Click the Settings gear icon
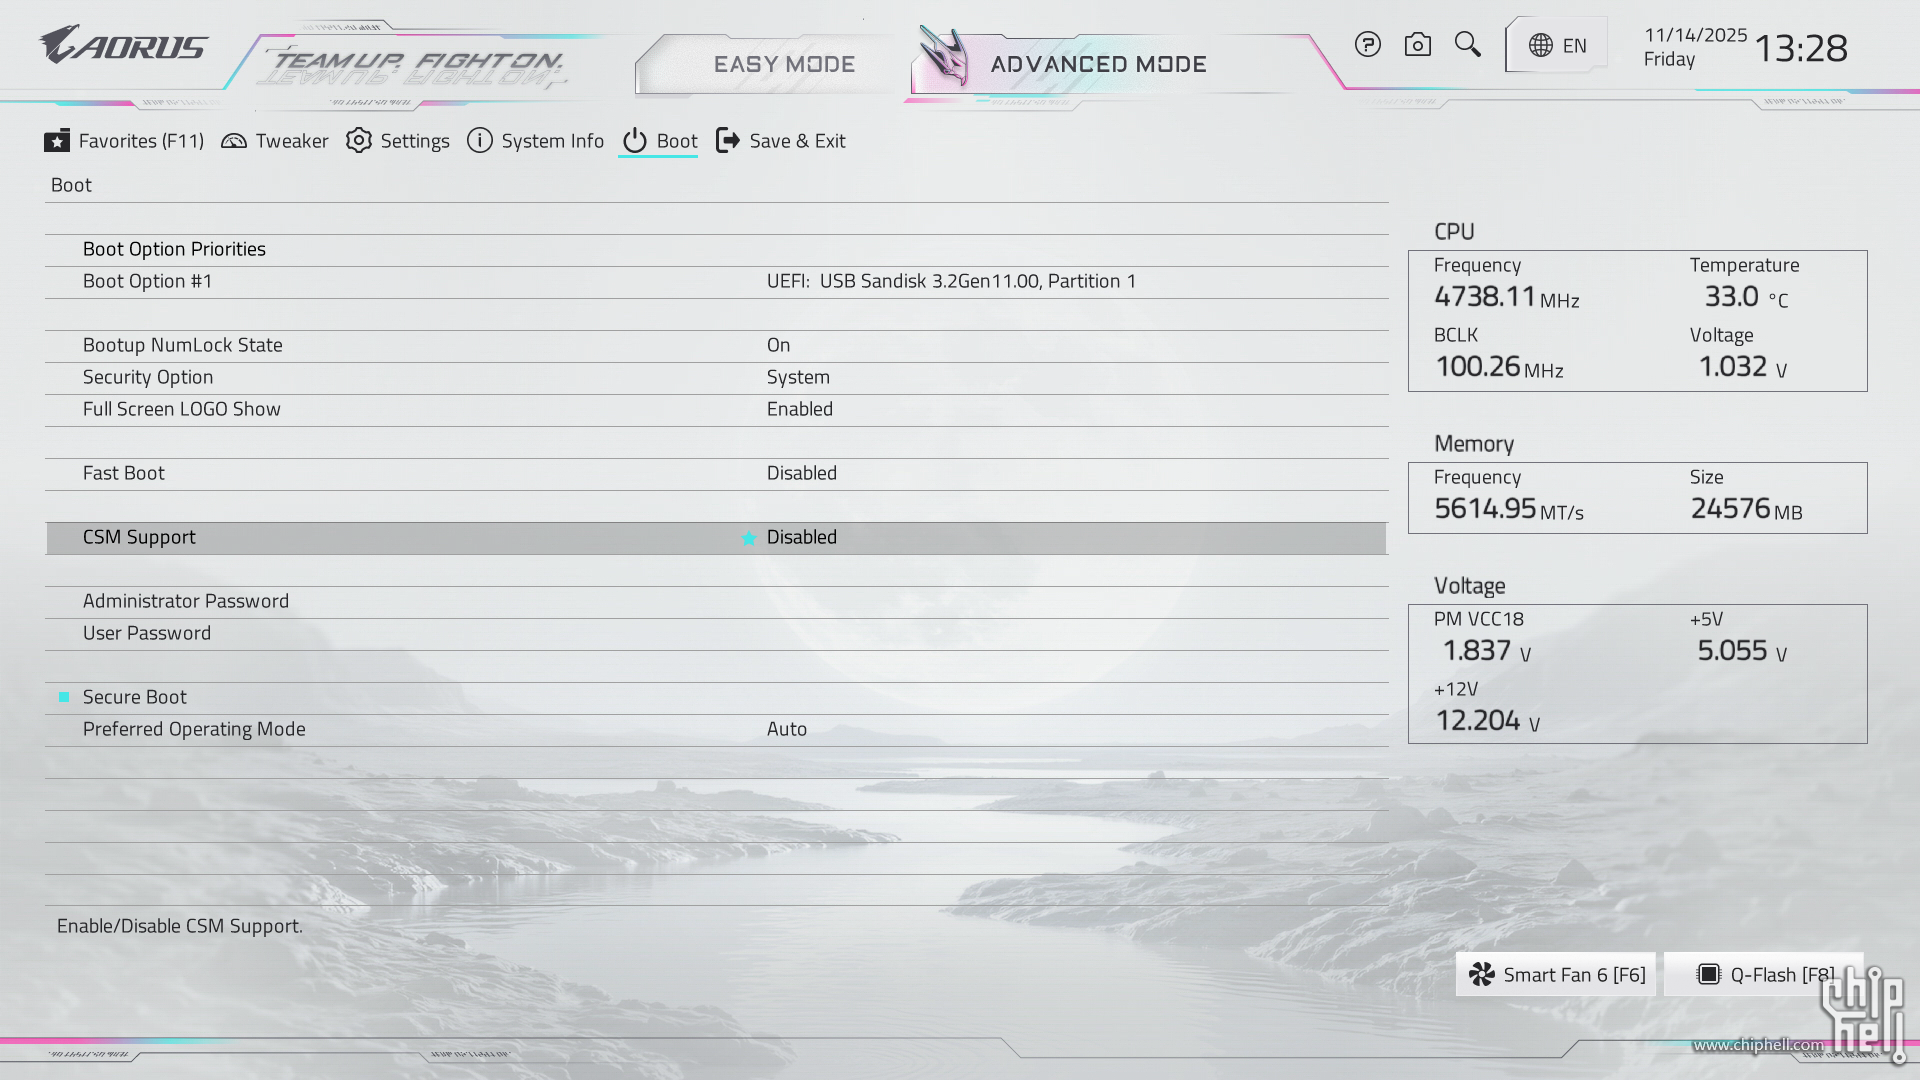Image resolution: width=1920 pixels, height=1080 pixels. (x=359, y=141)
